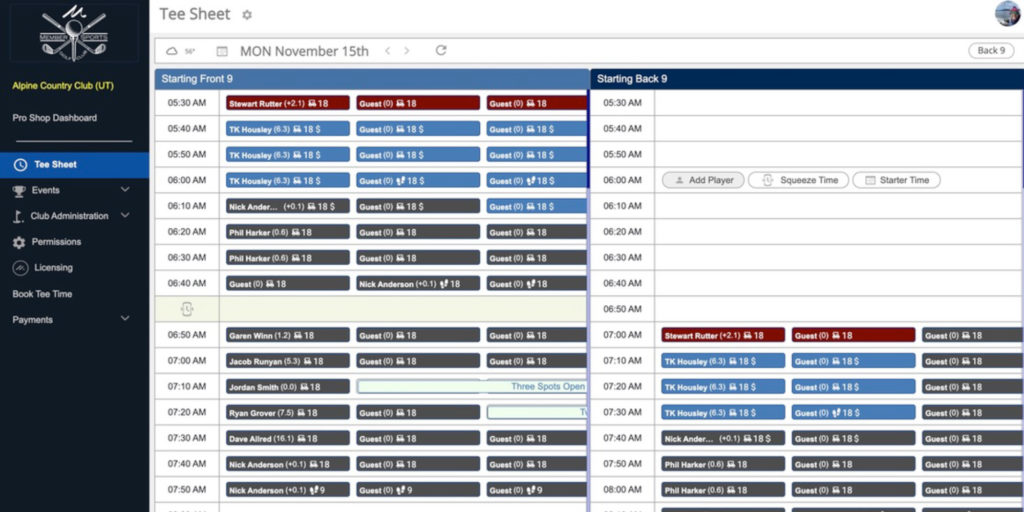Open the user profile avatar
The image size is (1024, 512).
pyautogui.click(x=1006, y=13)
